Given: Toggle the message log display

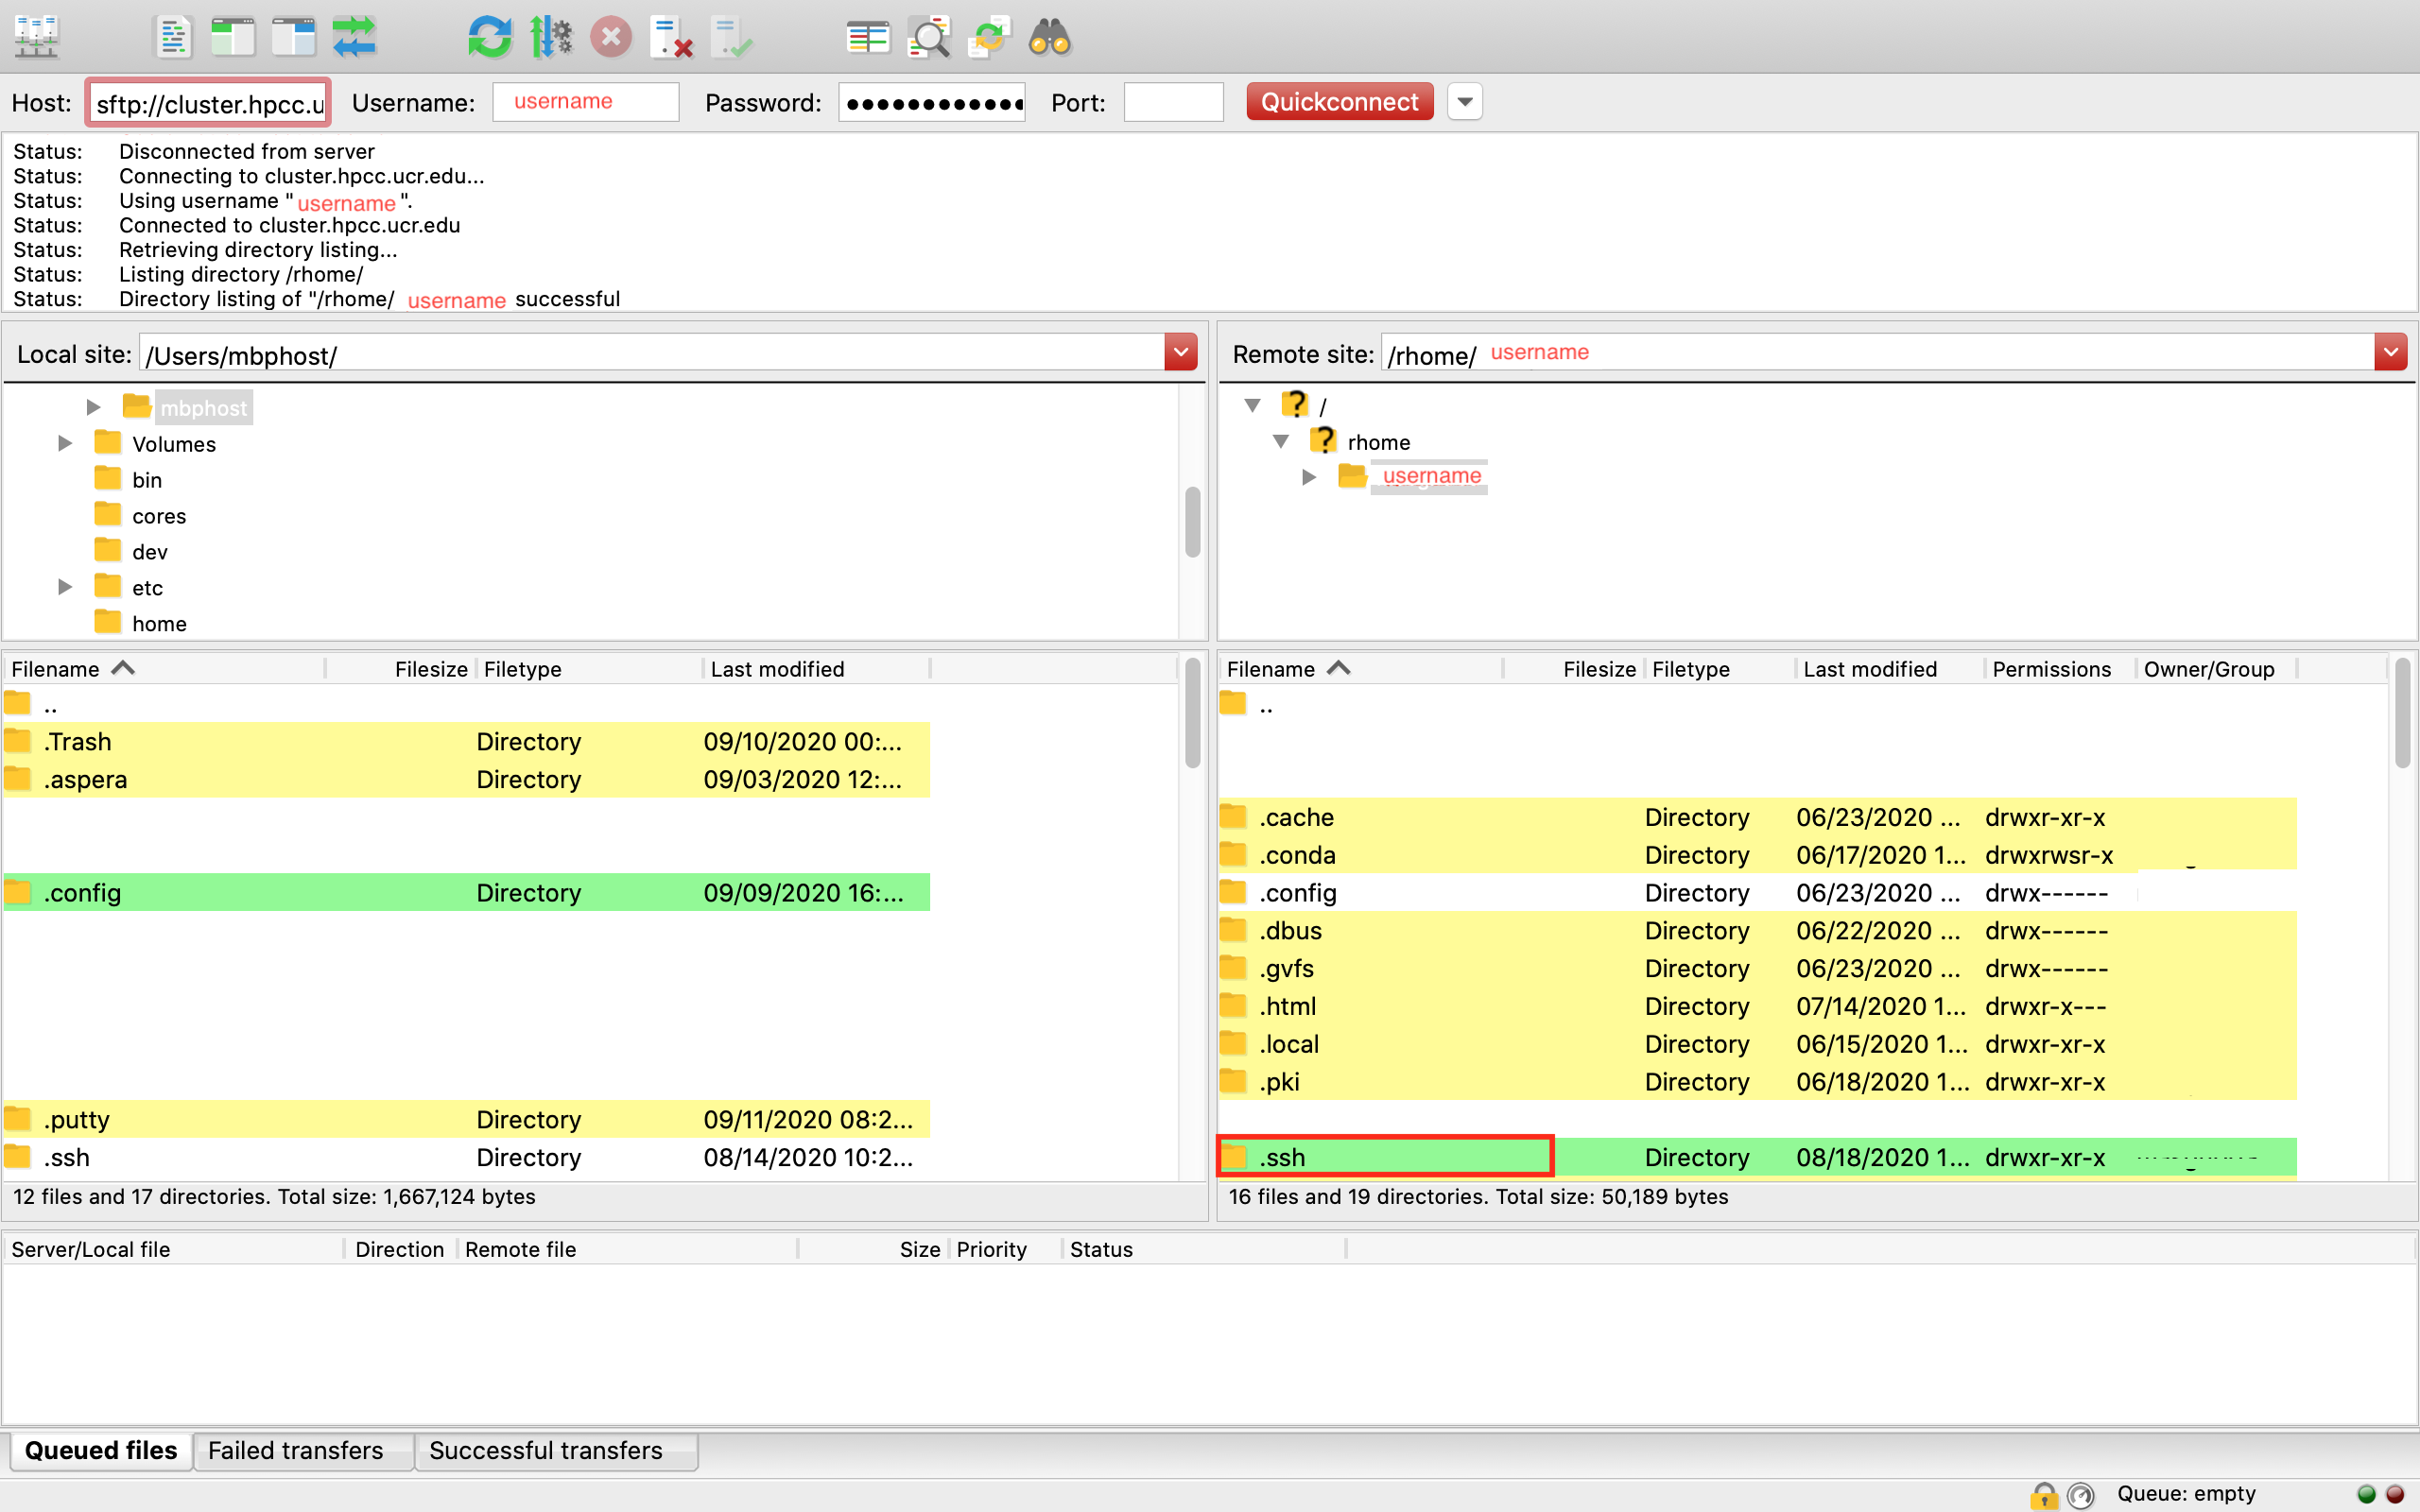Looking at the screenshot, I should coord(173,37).
